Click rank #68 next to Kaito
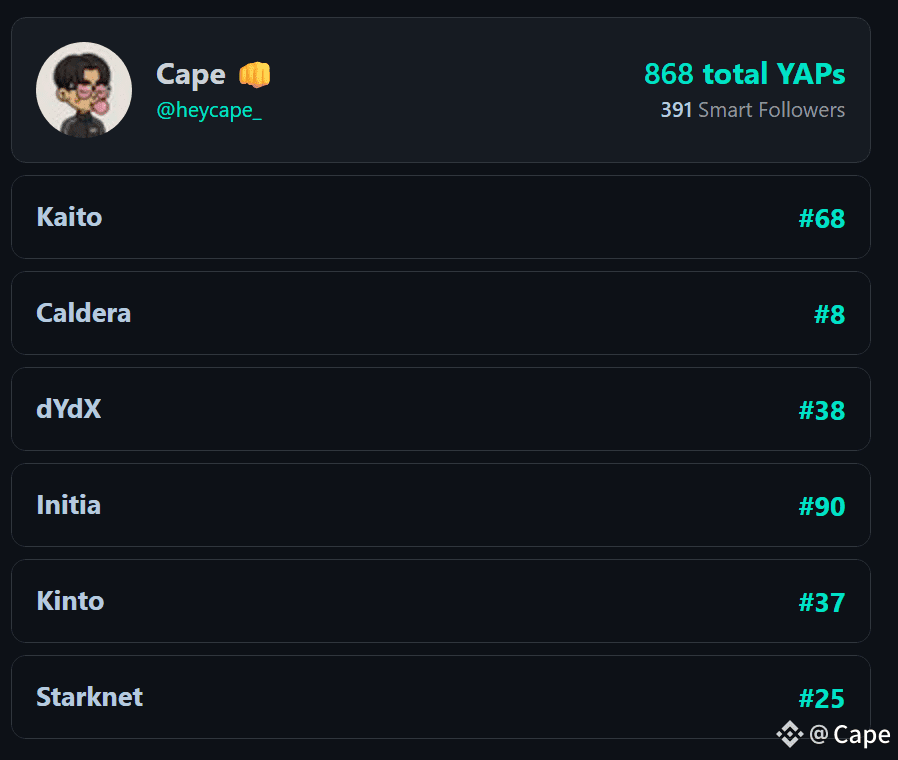 pos(821,218)
